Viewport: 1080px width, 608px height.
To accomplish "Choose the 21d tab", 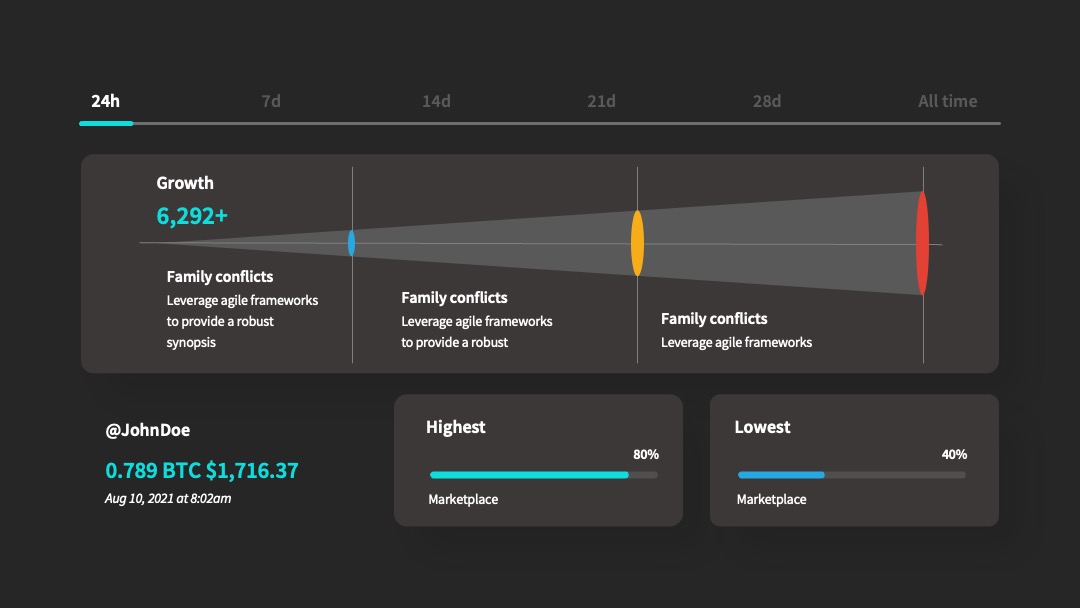I will tap(601, 101).
